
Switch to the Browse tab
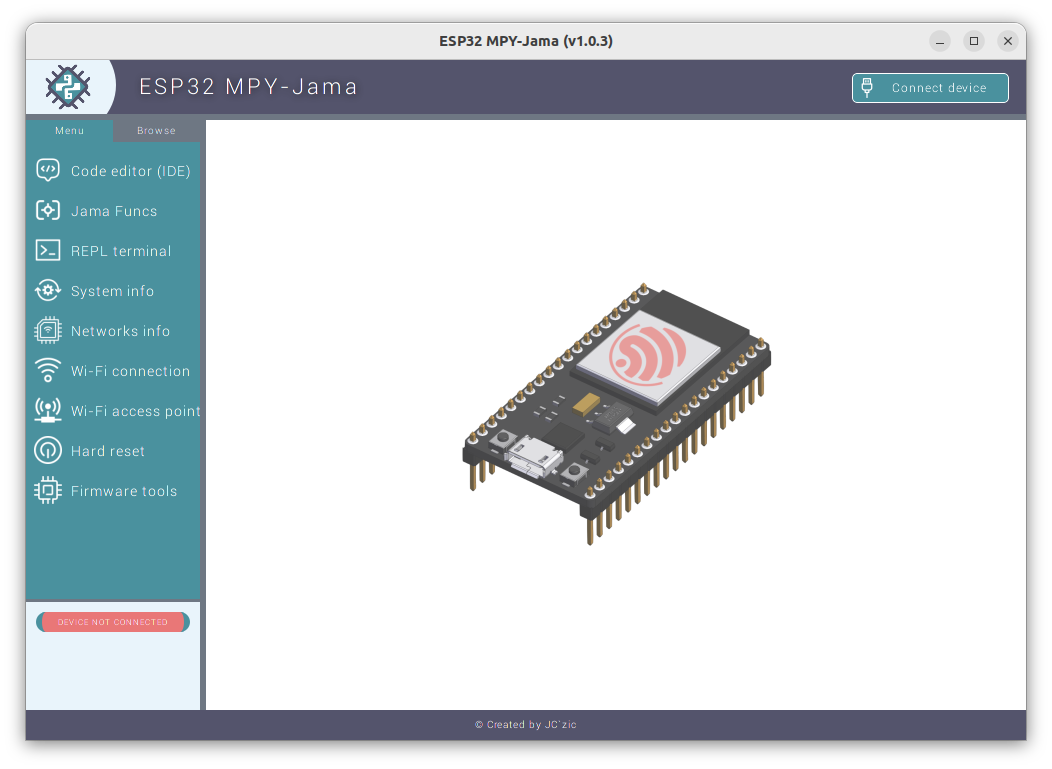[x=156, y=130]
